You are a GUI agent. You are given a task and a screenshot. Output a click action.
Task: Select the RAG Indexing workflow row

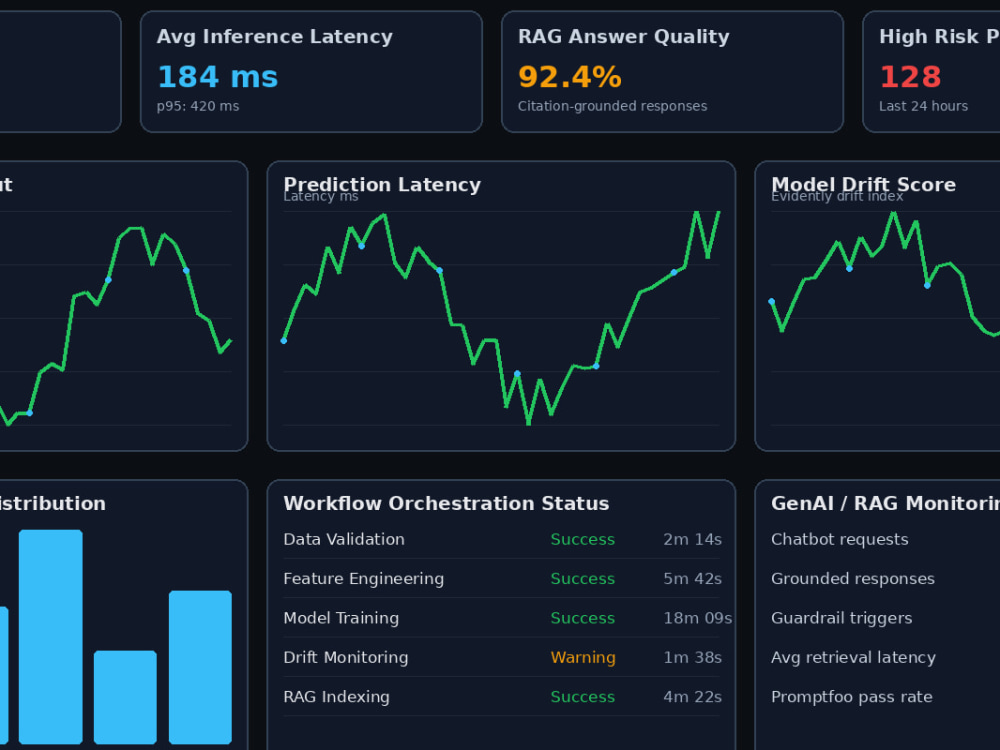(x=501, y=696)
